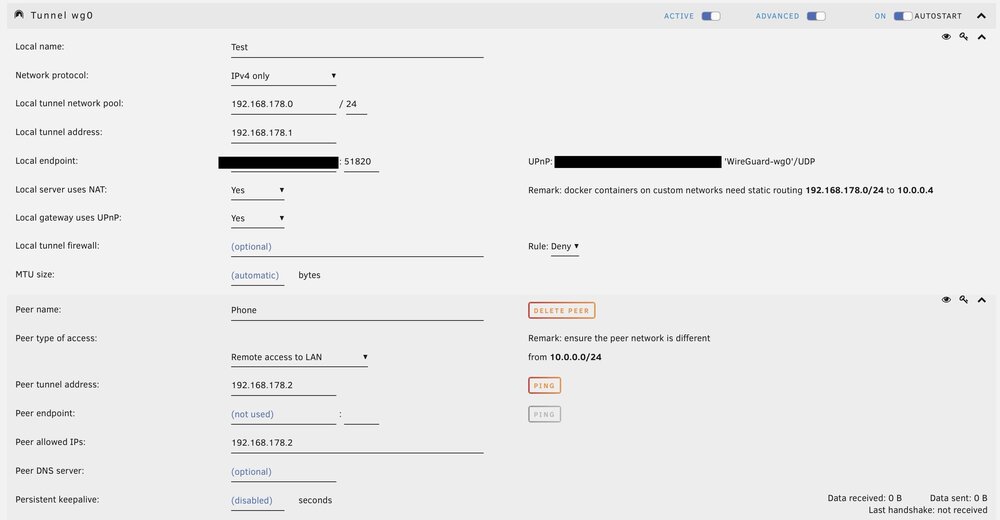Edit the Local endpoint port 51820
The width and height of the screenshot is (1000, 520).
tap(361, 161)
